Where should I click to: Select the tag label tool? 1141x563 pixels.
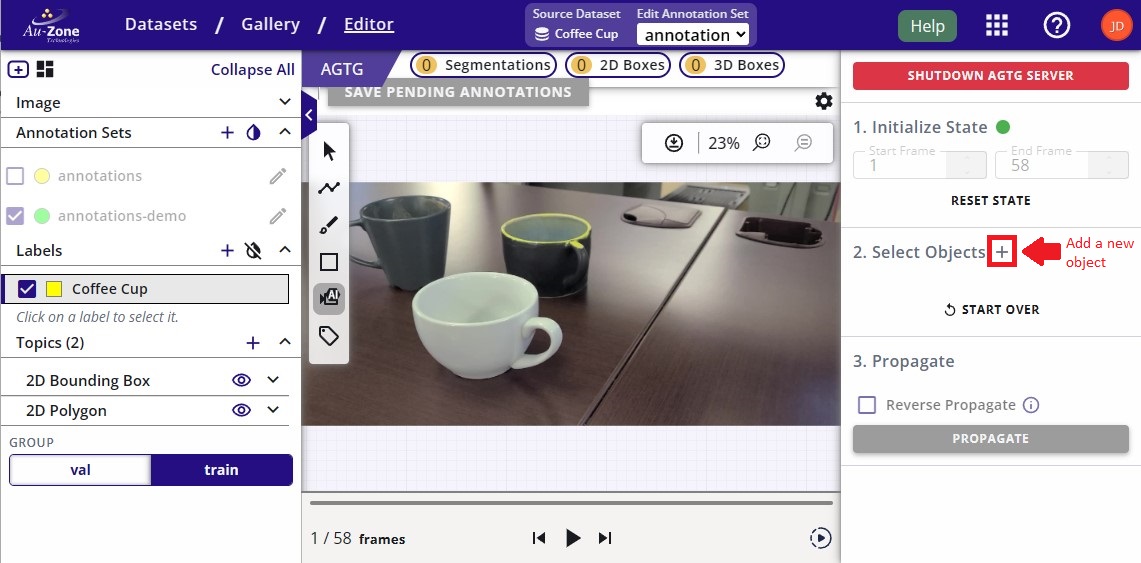pos(329,335)
